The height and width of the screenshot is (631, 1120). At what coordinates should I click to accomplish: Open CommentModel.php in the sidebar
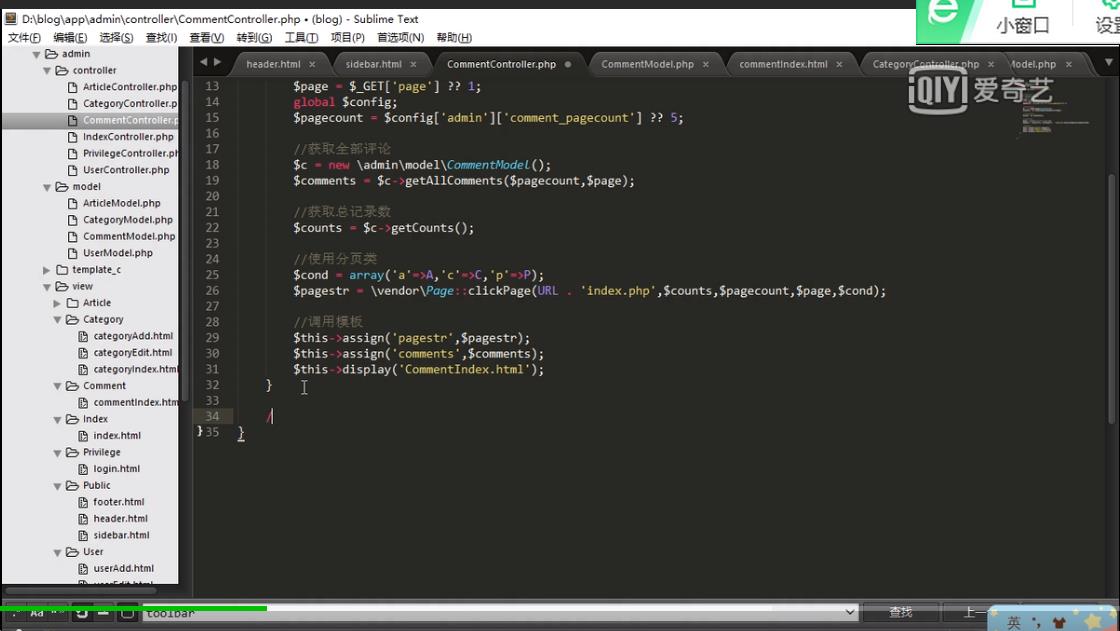(128, 237)
